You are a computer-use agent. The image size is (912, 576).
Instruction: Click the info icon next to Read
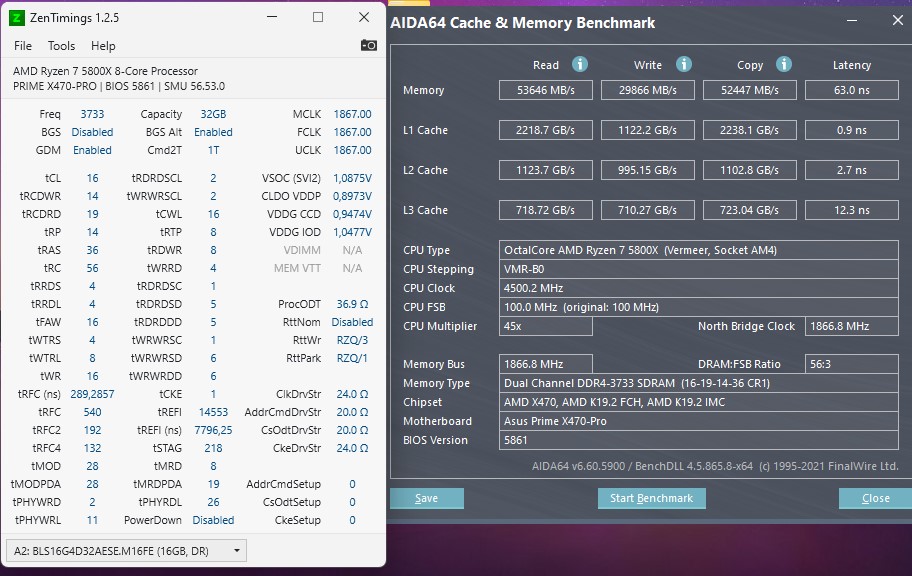(580, 64)
